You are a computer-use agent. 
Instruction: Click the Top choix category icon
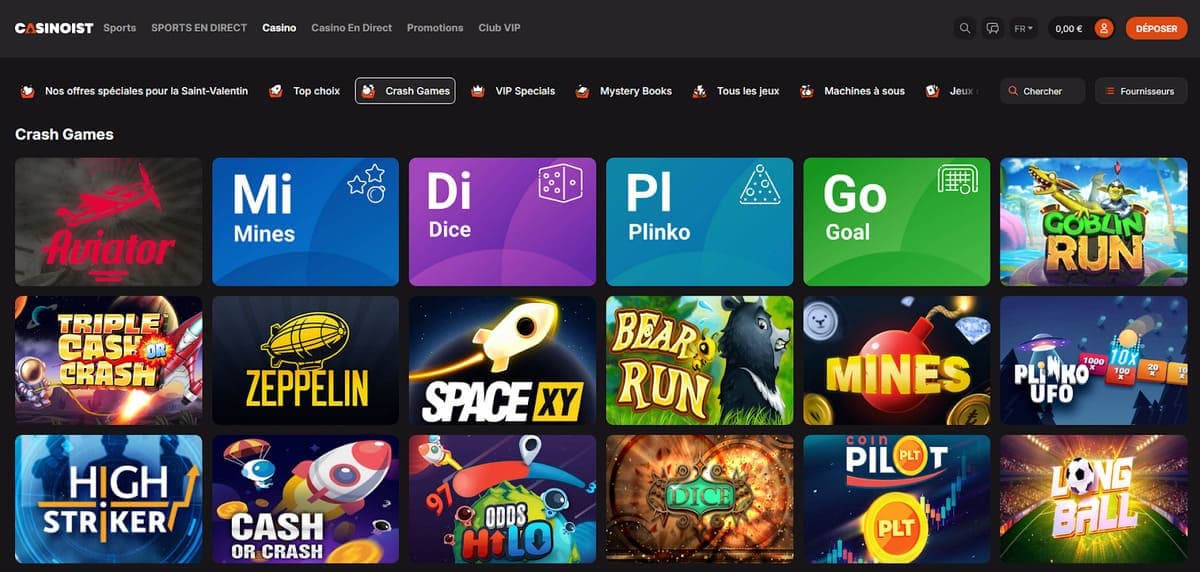point(276,91)
